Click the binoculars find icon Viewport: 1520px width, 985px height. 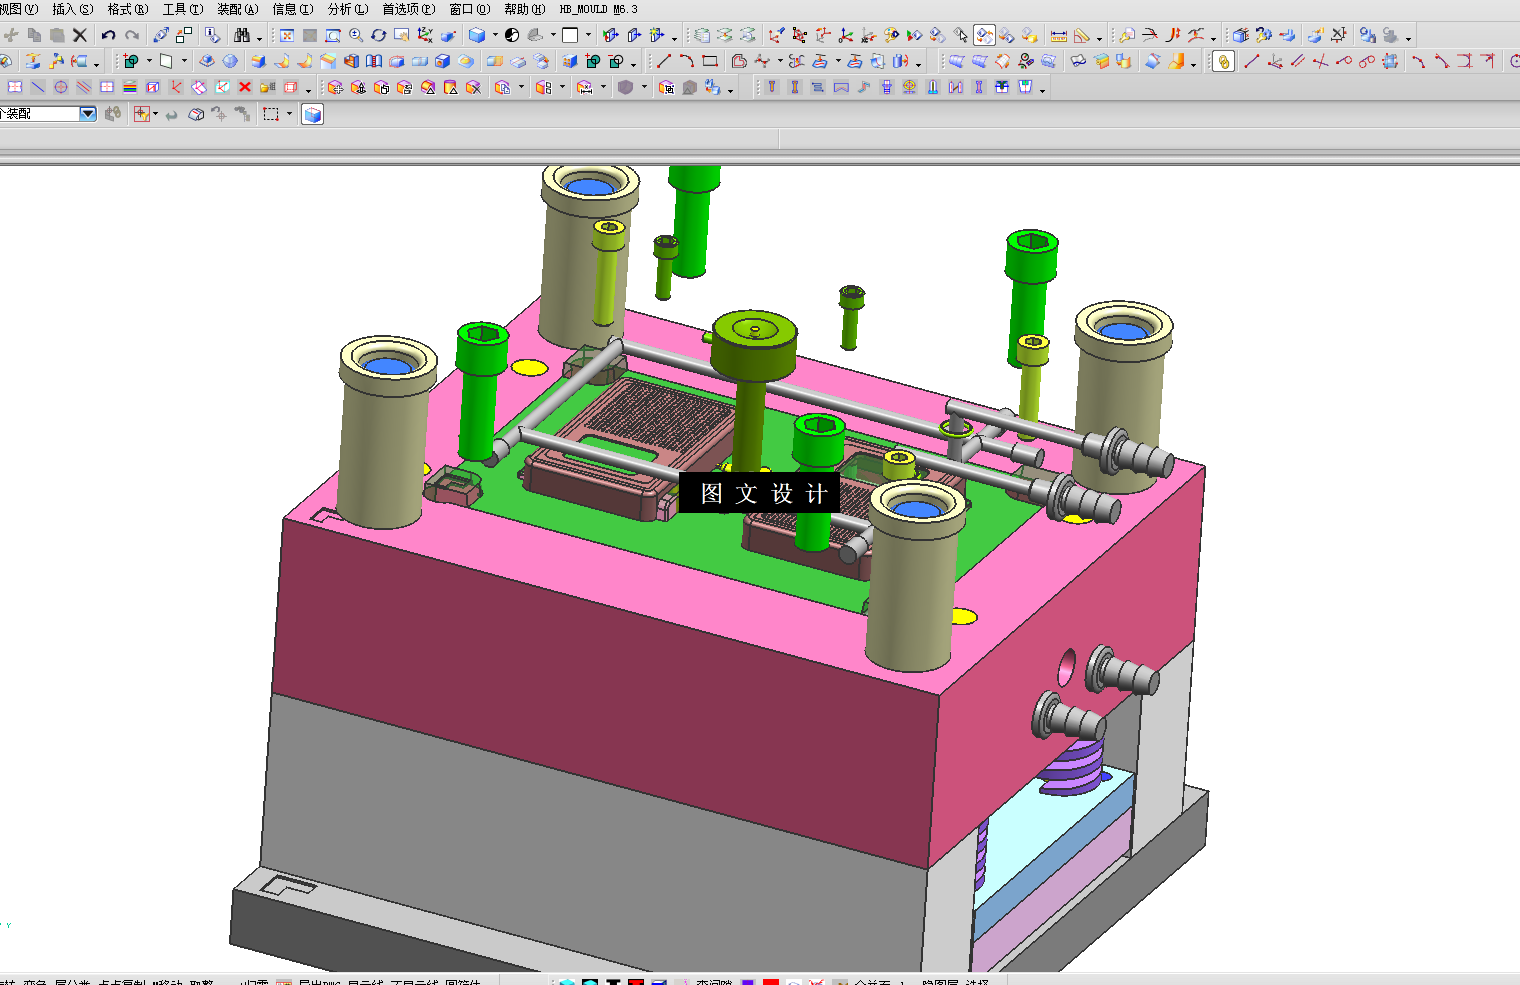tap(241, 35)
